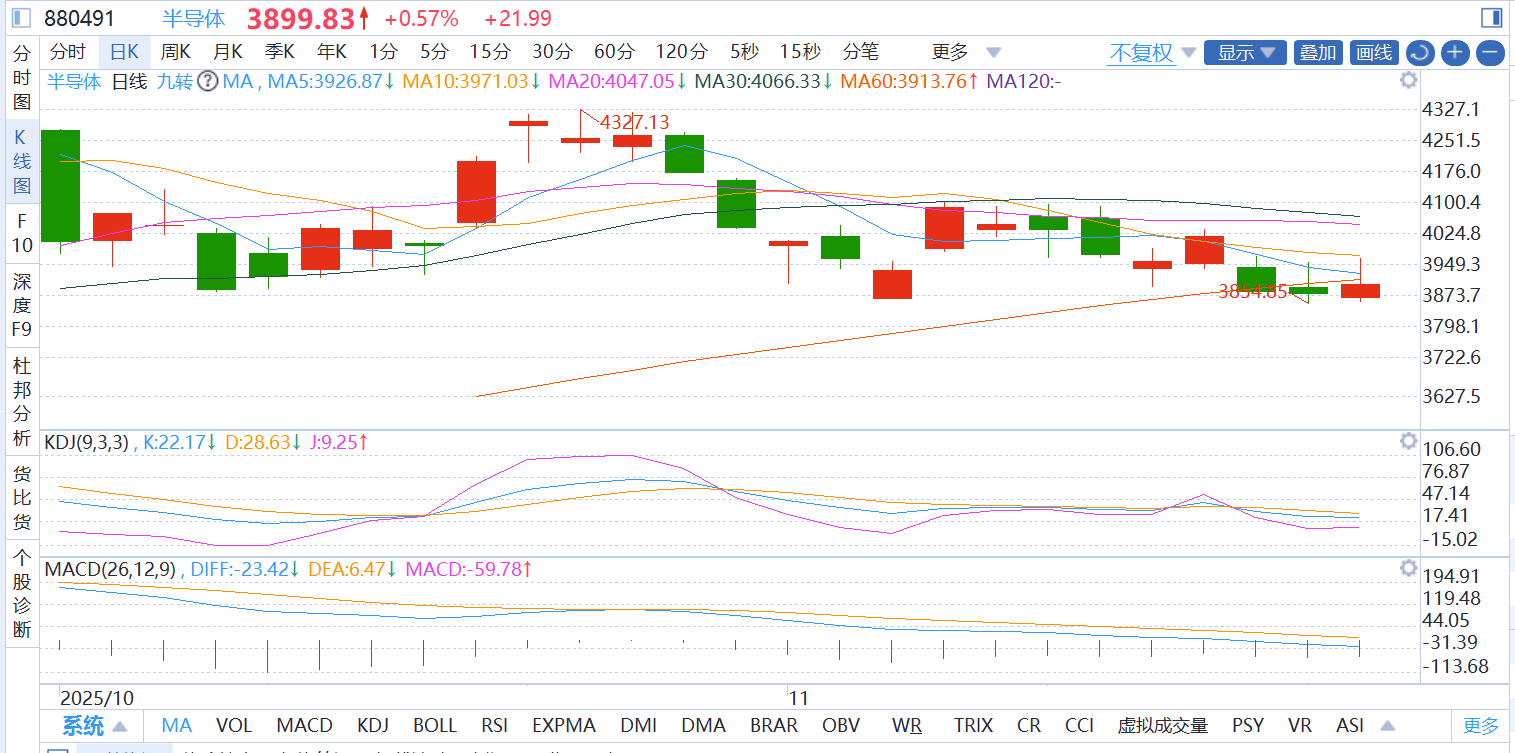
Task: Open 分时图 sidebar view
Action: pyautogui.click(x=21, y=77)
